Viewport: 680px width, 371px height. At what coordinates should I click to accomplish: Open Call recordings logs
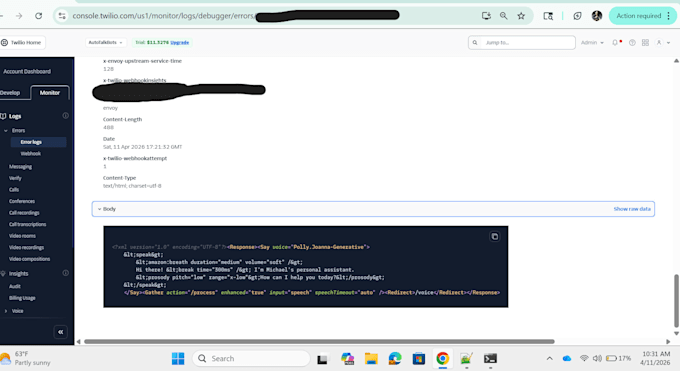click(24, 213)
